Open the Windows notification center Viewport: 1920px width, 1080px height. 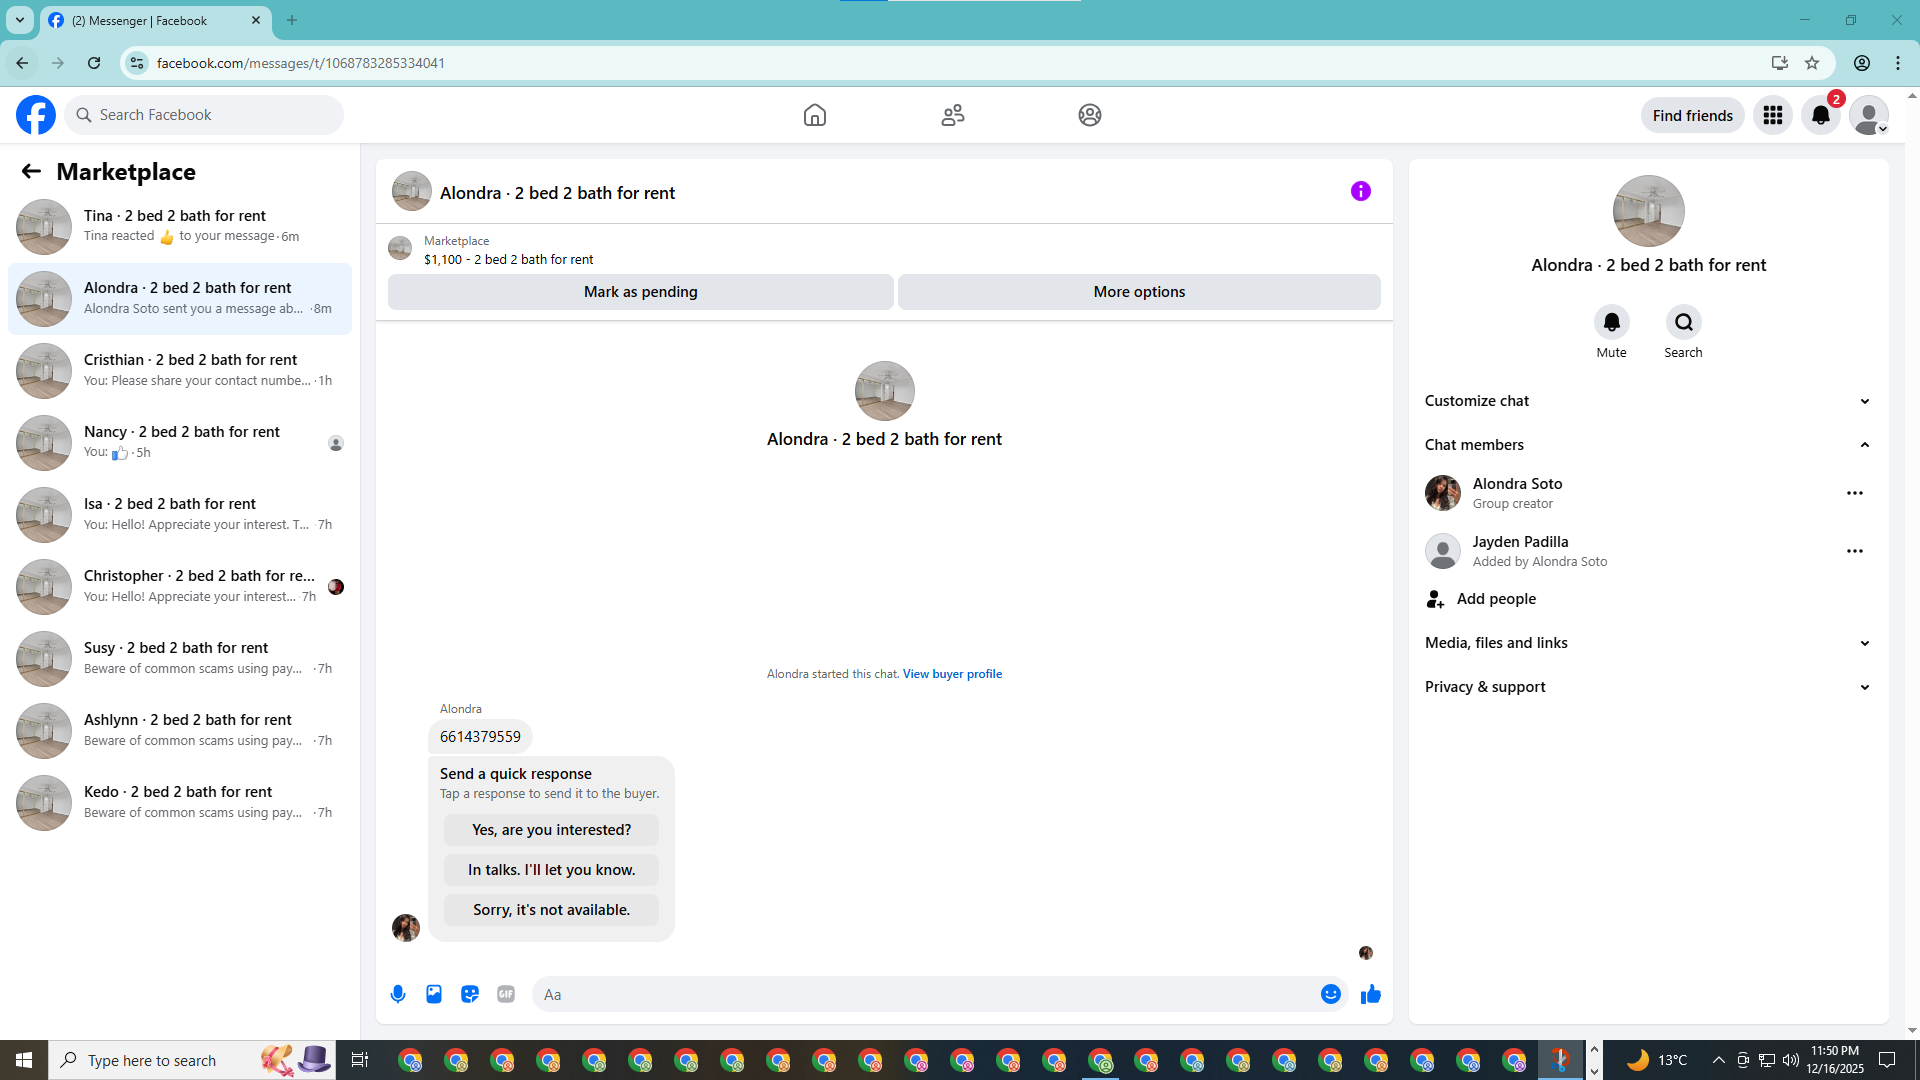(x=1888, y=1060)
